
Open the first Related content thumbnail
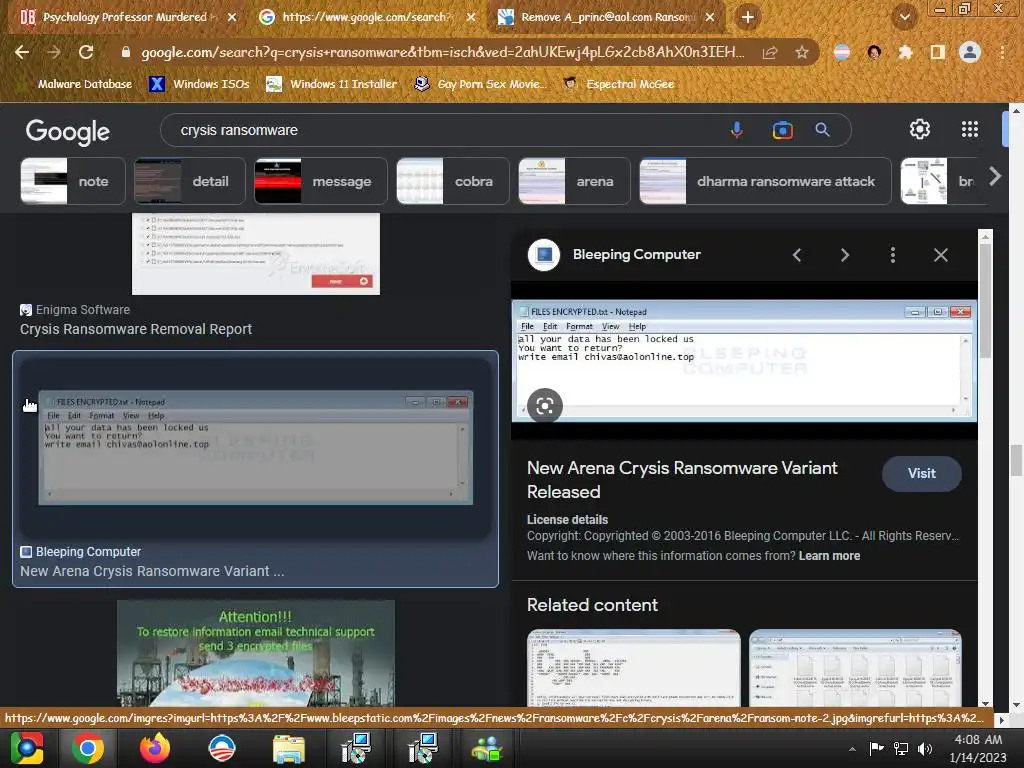click(x=633, y=667)
